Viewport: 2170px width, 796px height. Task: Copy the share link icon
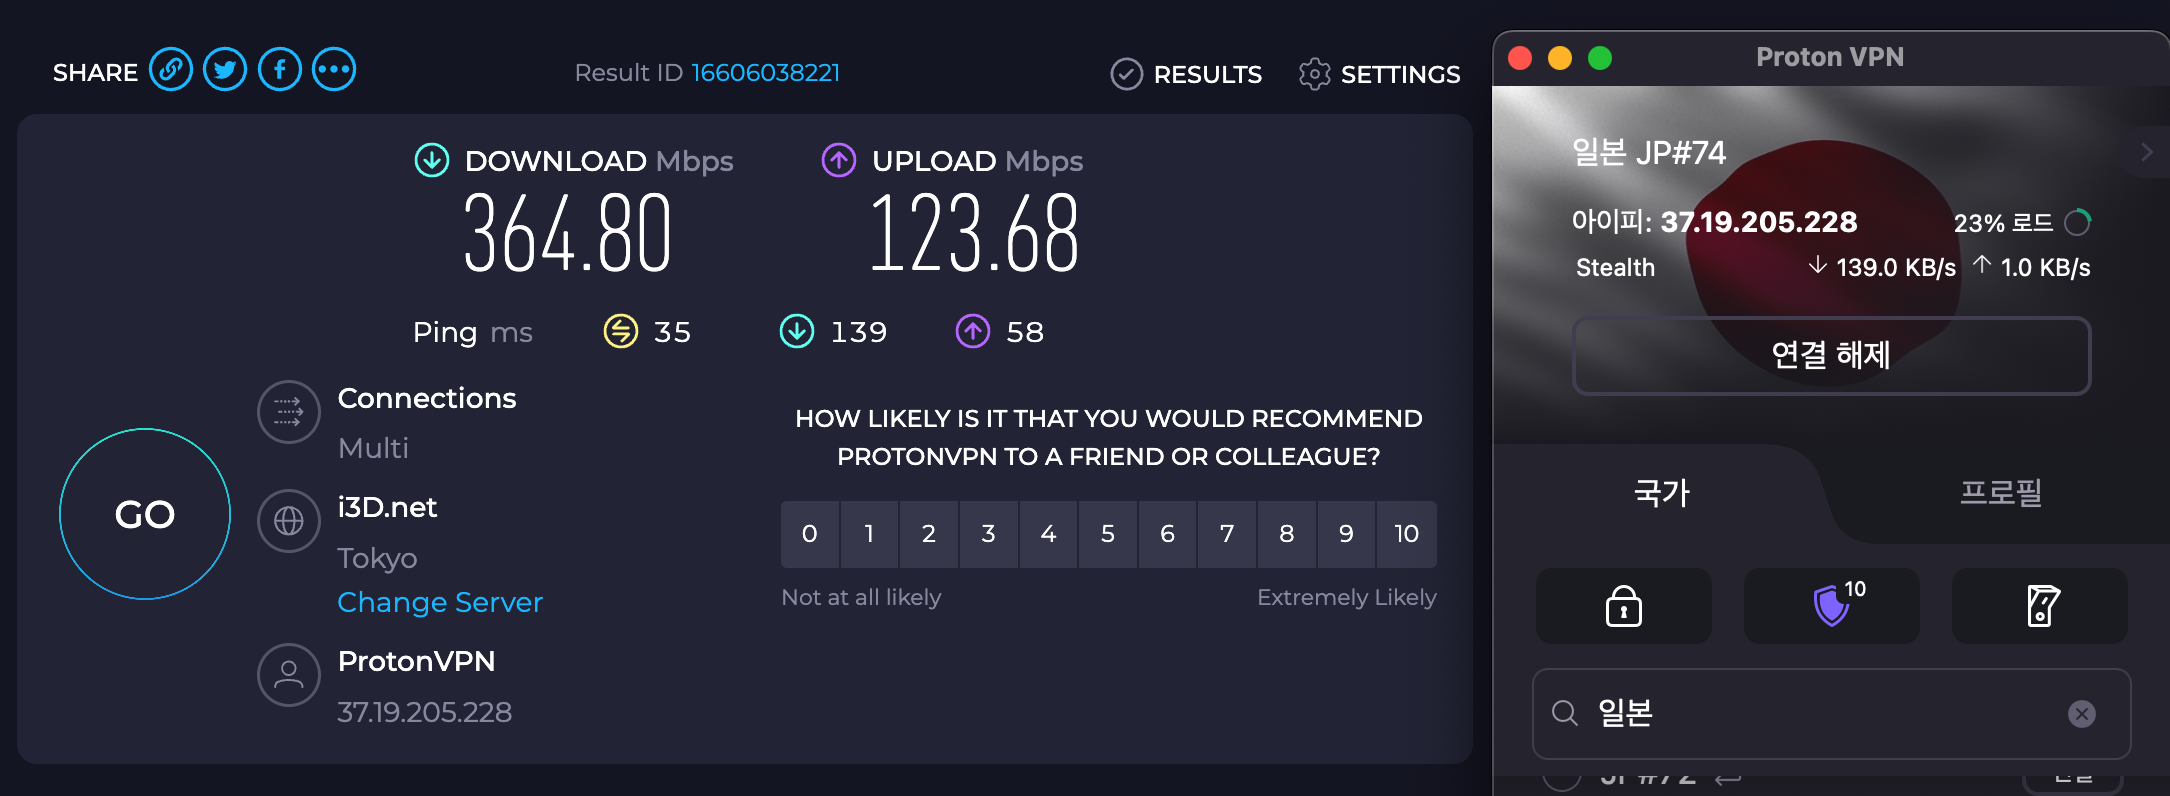click(x=171, y=70)
